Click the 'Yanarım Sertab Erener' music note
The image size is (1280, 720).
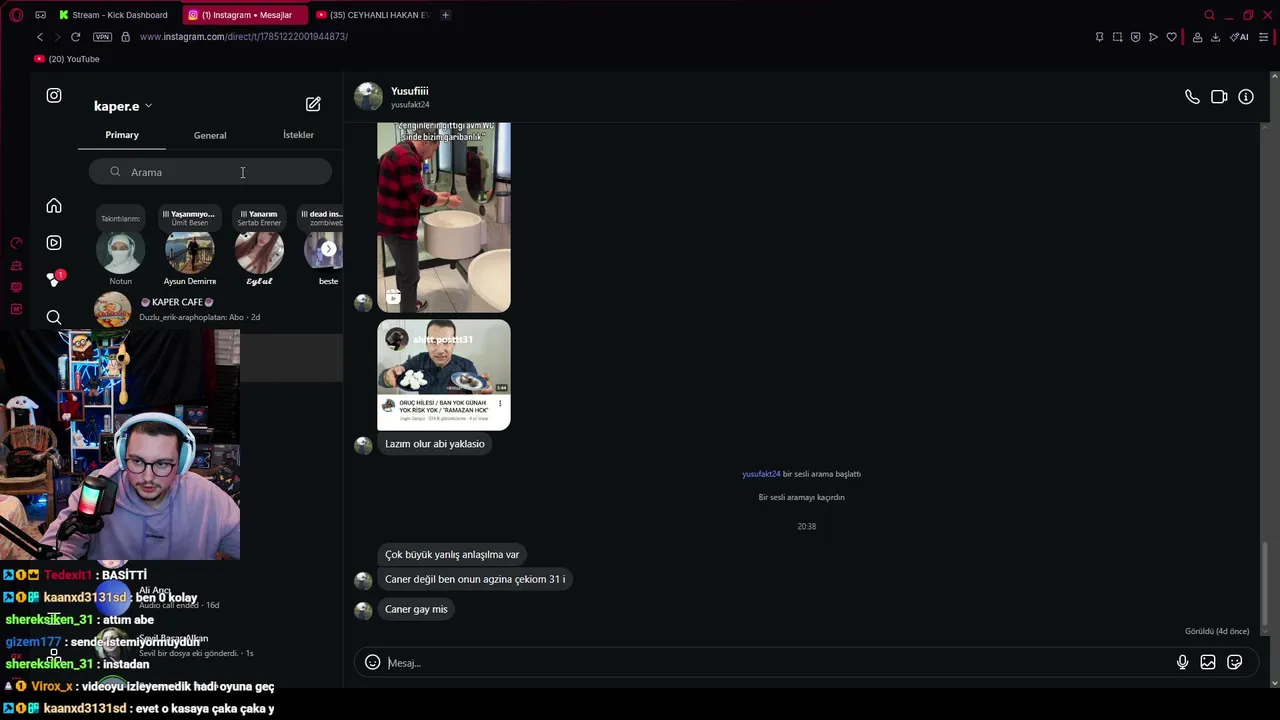point(259,217)
